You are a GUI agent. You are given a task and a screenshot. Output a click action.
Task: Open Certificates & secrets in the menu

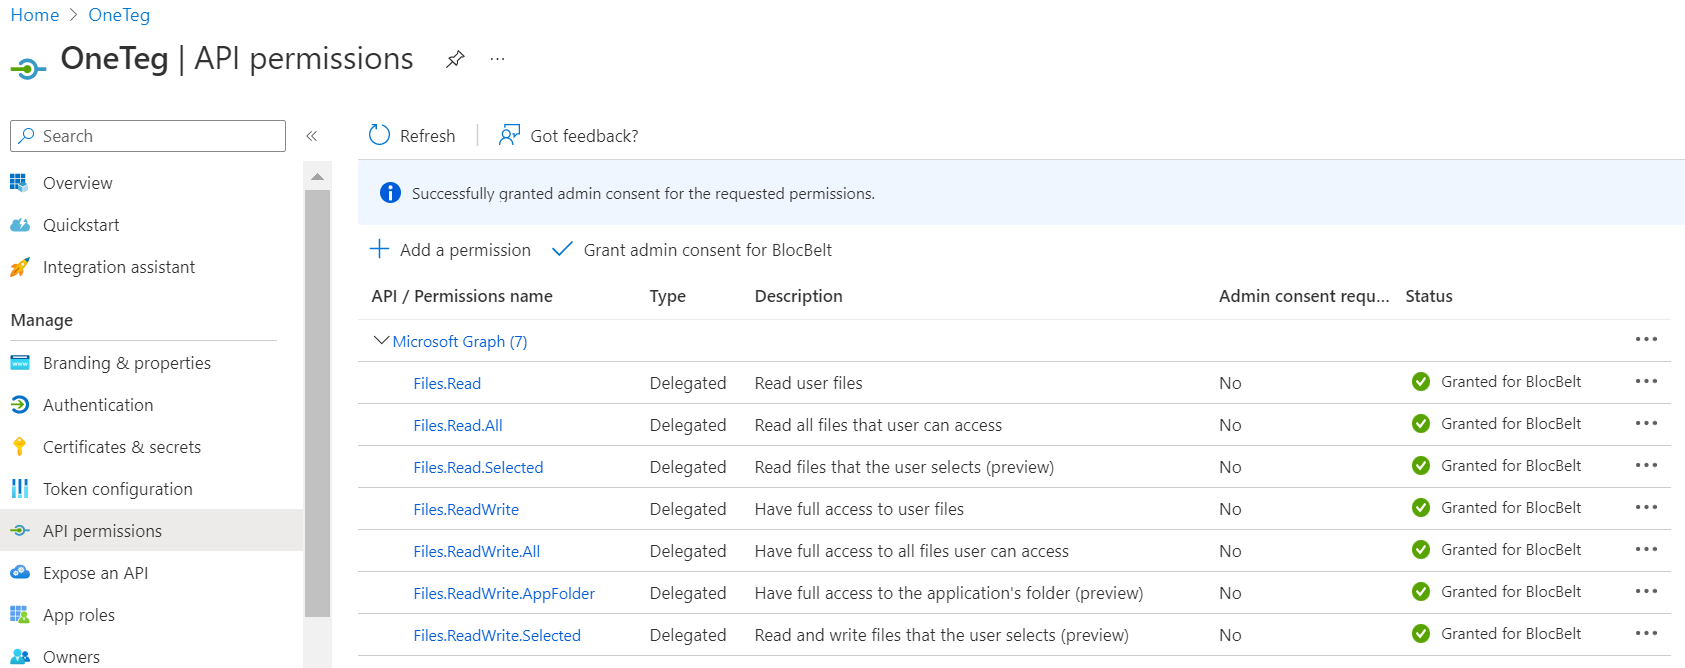[x=121, y=447]
